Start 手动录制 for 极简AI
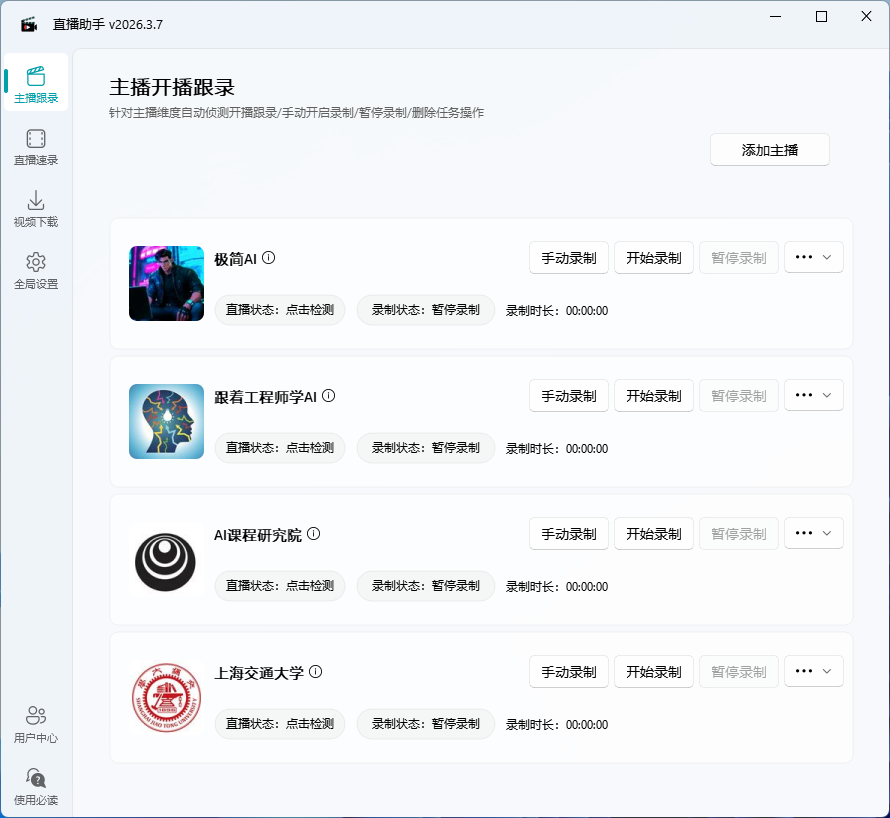The width and height of the screenshot is (890, 818). (568, 257)
